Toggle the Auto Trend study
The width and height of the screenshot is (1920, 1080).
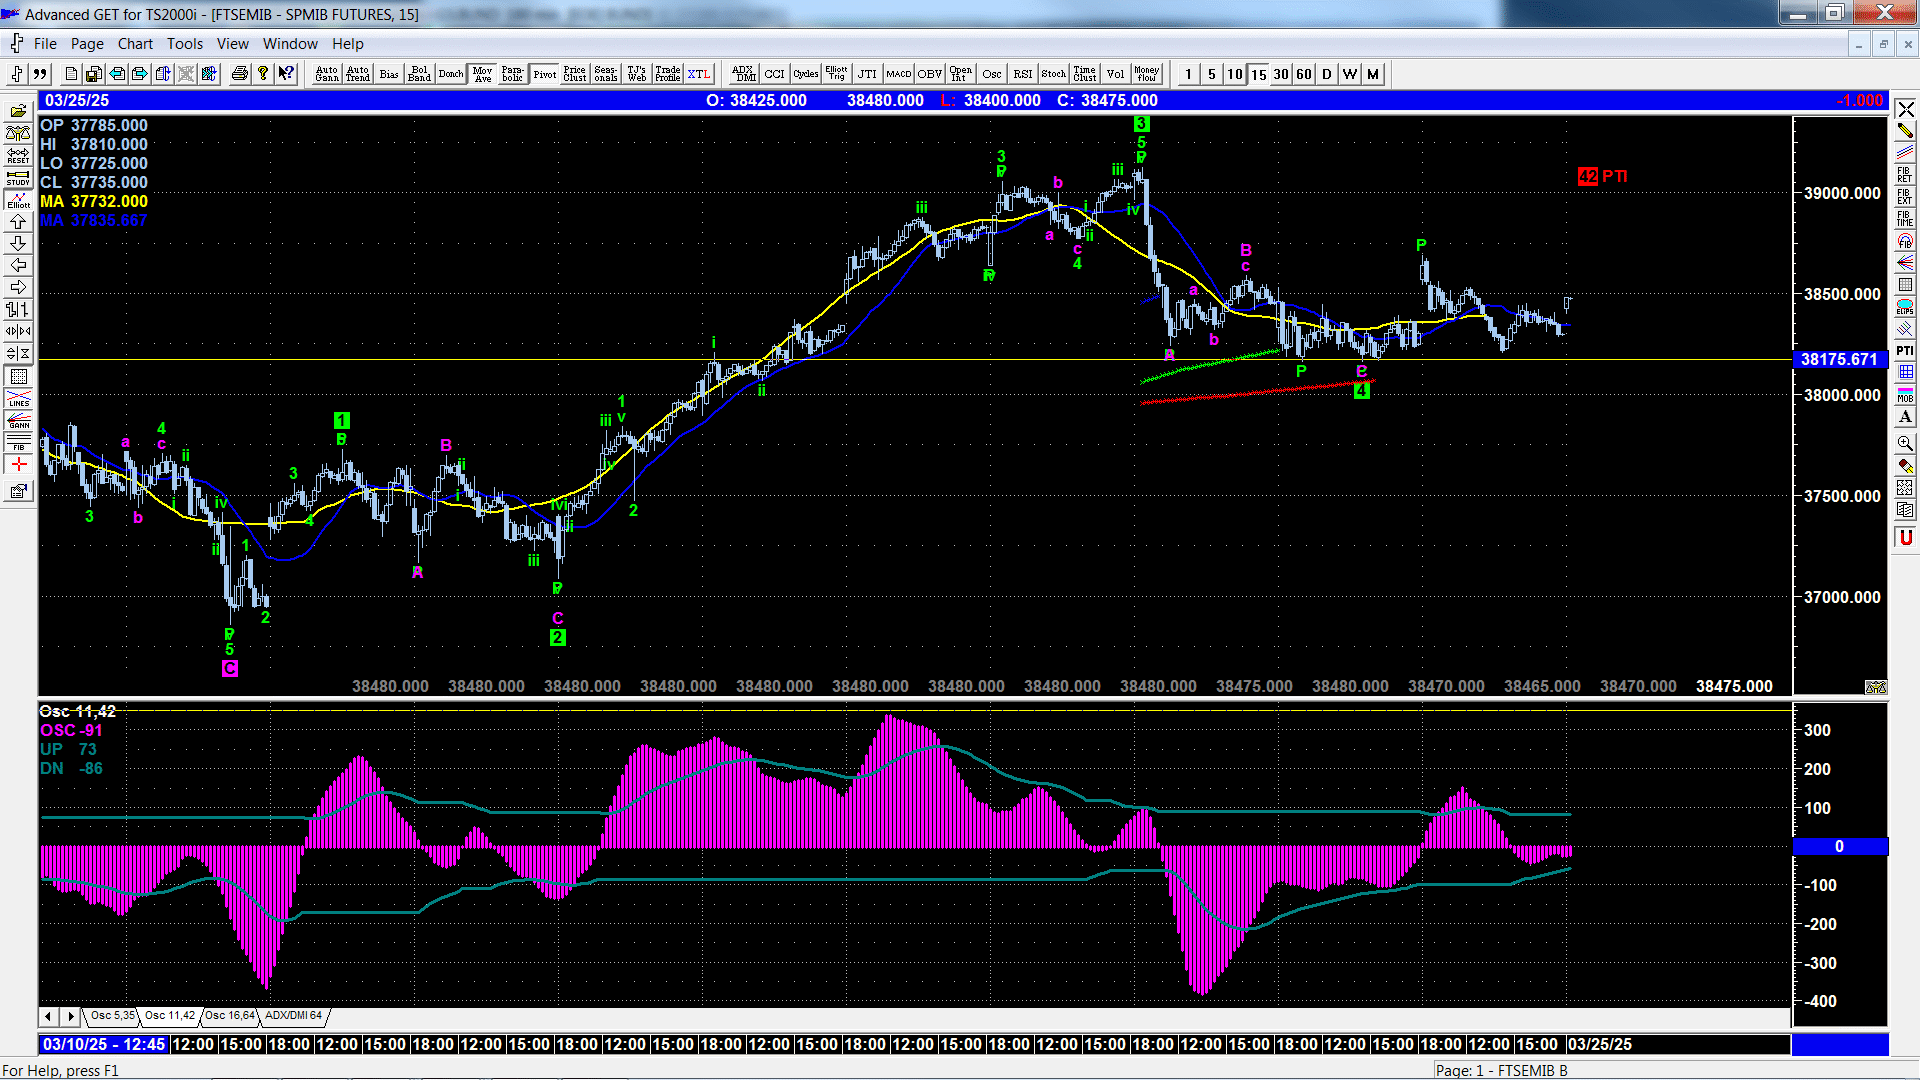tap(358, 74)
